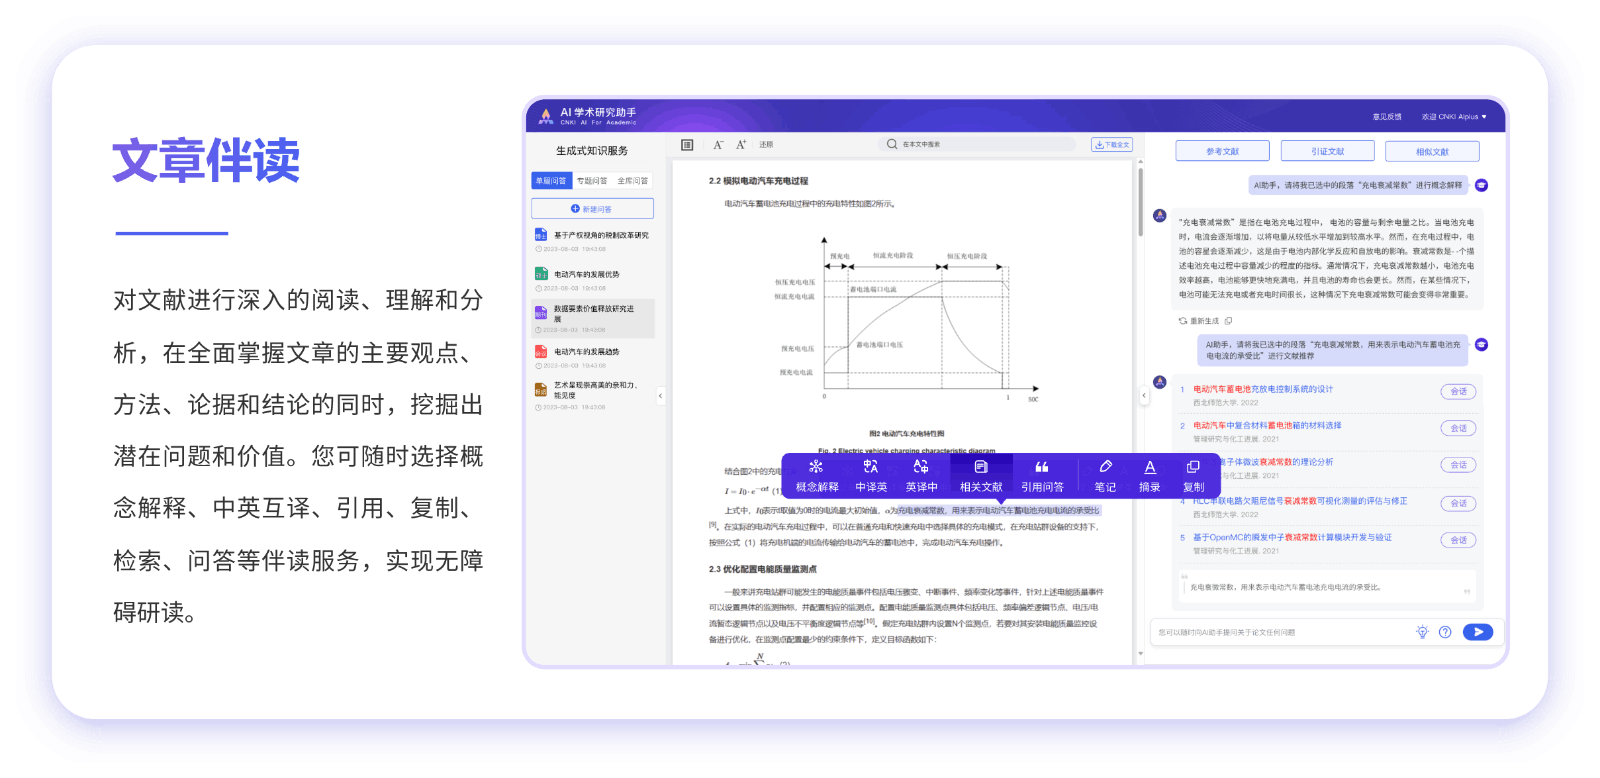
Task: Click the blue file icon of 基于产权视角的税制改革研究
Action: click(541, 235)
